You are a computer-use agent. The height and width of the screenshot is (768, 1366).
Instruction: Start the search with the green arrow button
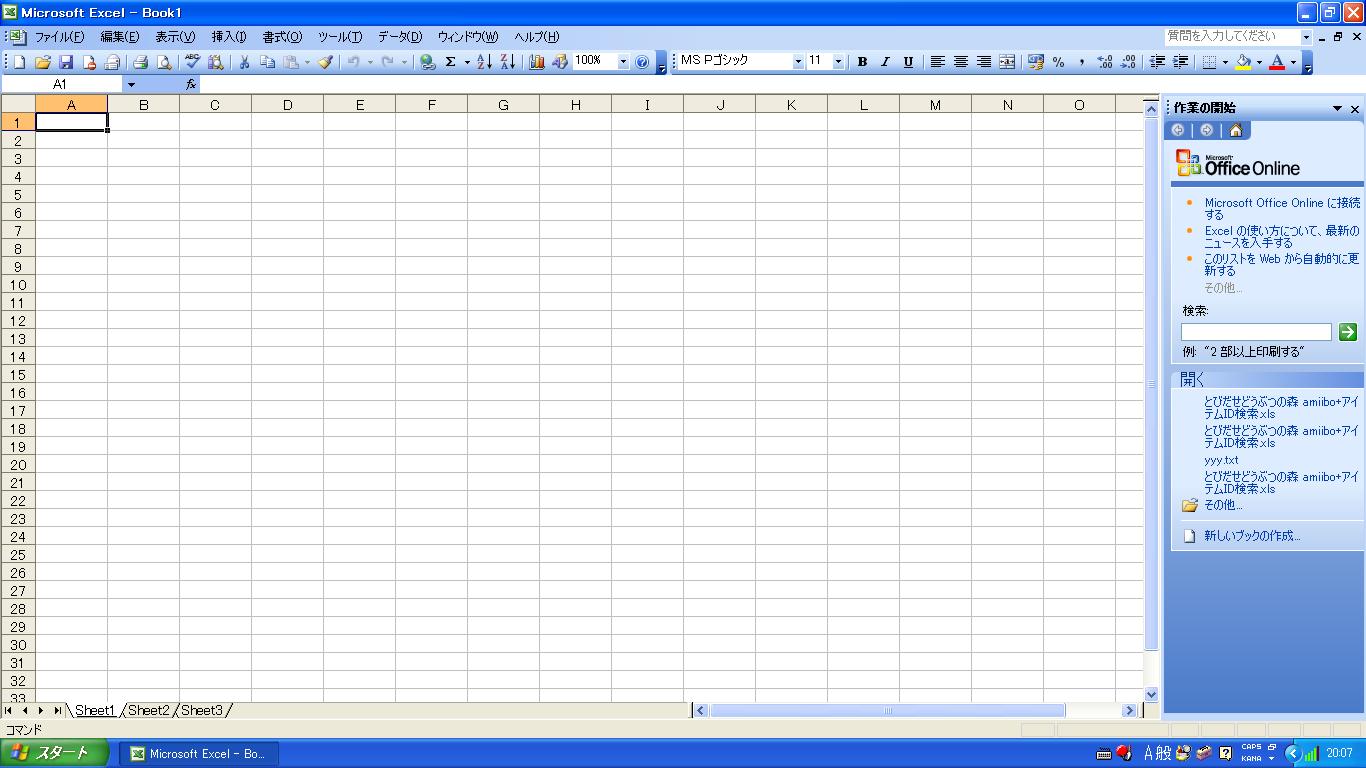tap(1348, 332)
